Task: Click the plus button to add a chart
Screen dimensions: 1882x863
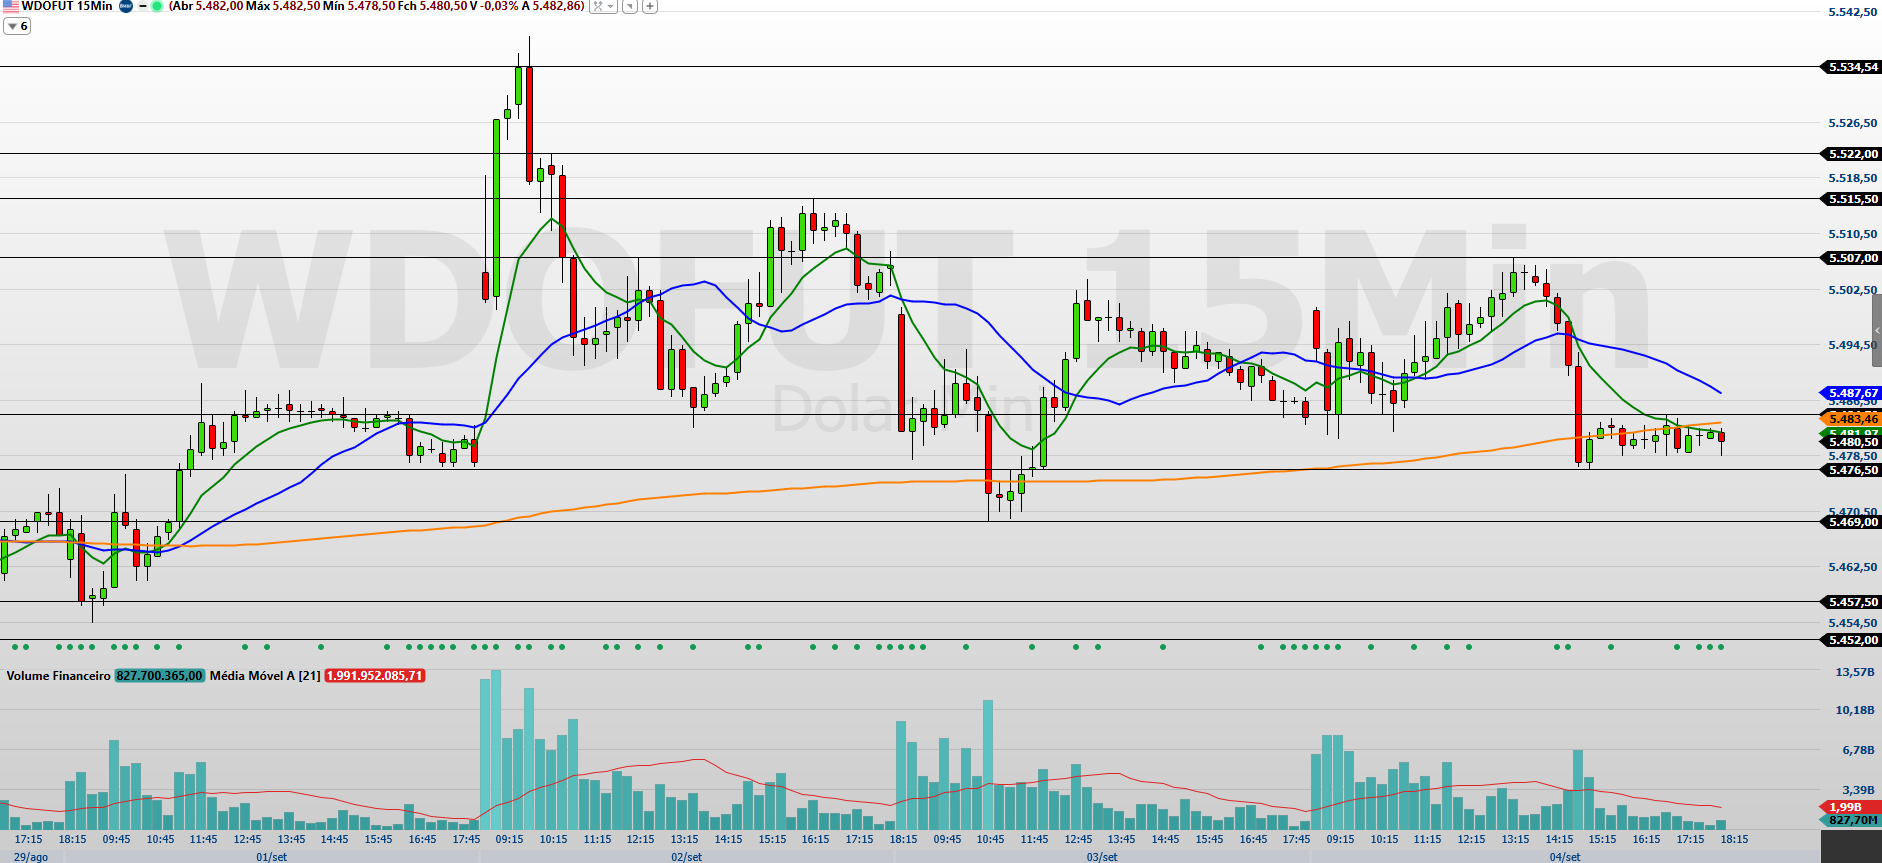Action: point(650,6)
